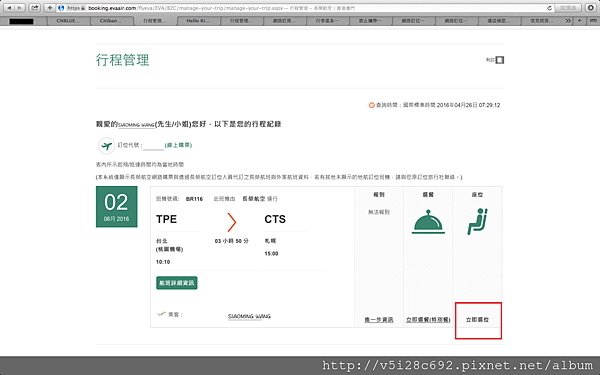Screen dimensions: 600x375
Task: Switch to the 行李基本 tab
Action: tap(327, 21)
